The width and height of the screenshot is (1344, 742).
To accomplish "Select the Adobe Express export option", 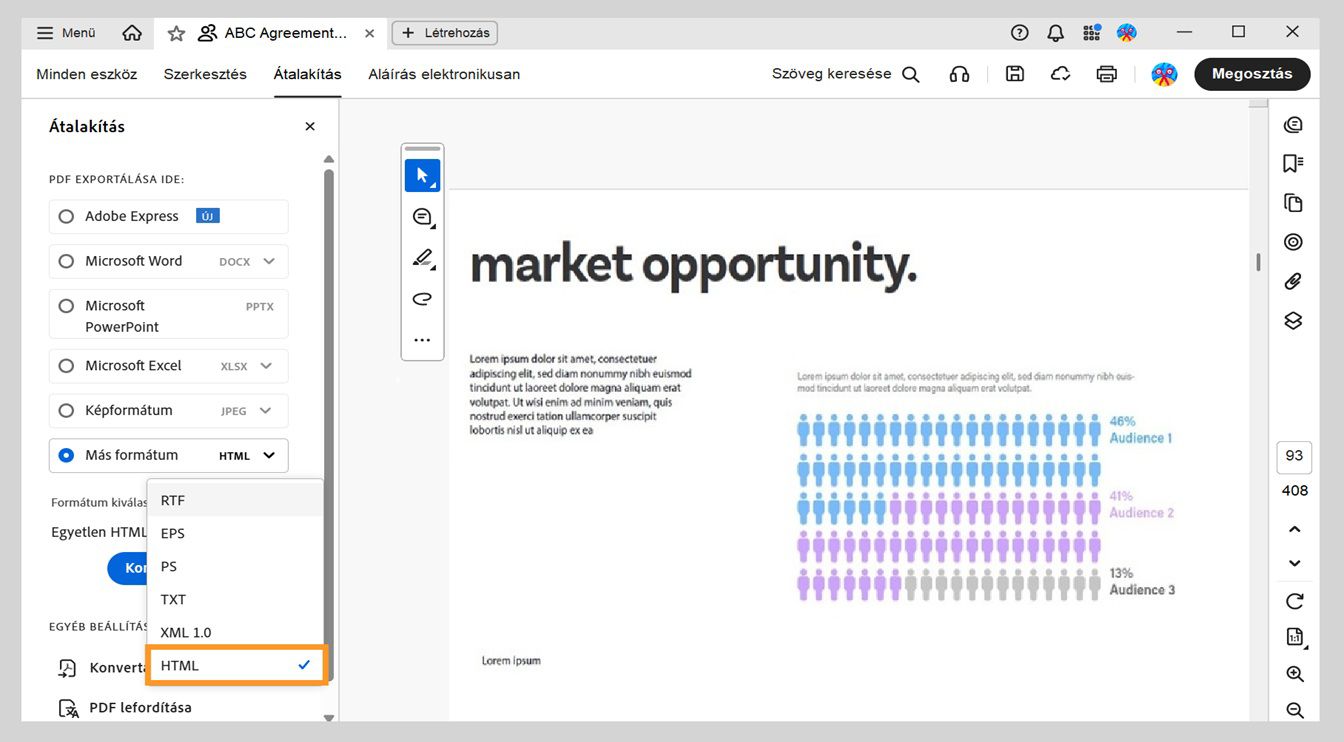I will pyautogui.click(x=65, y=216).
